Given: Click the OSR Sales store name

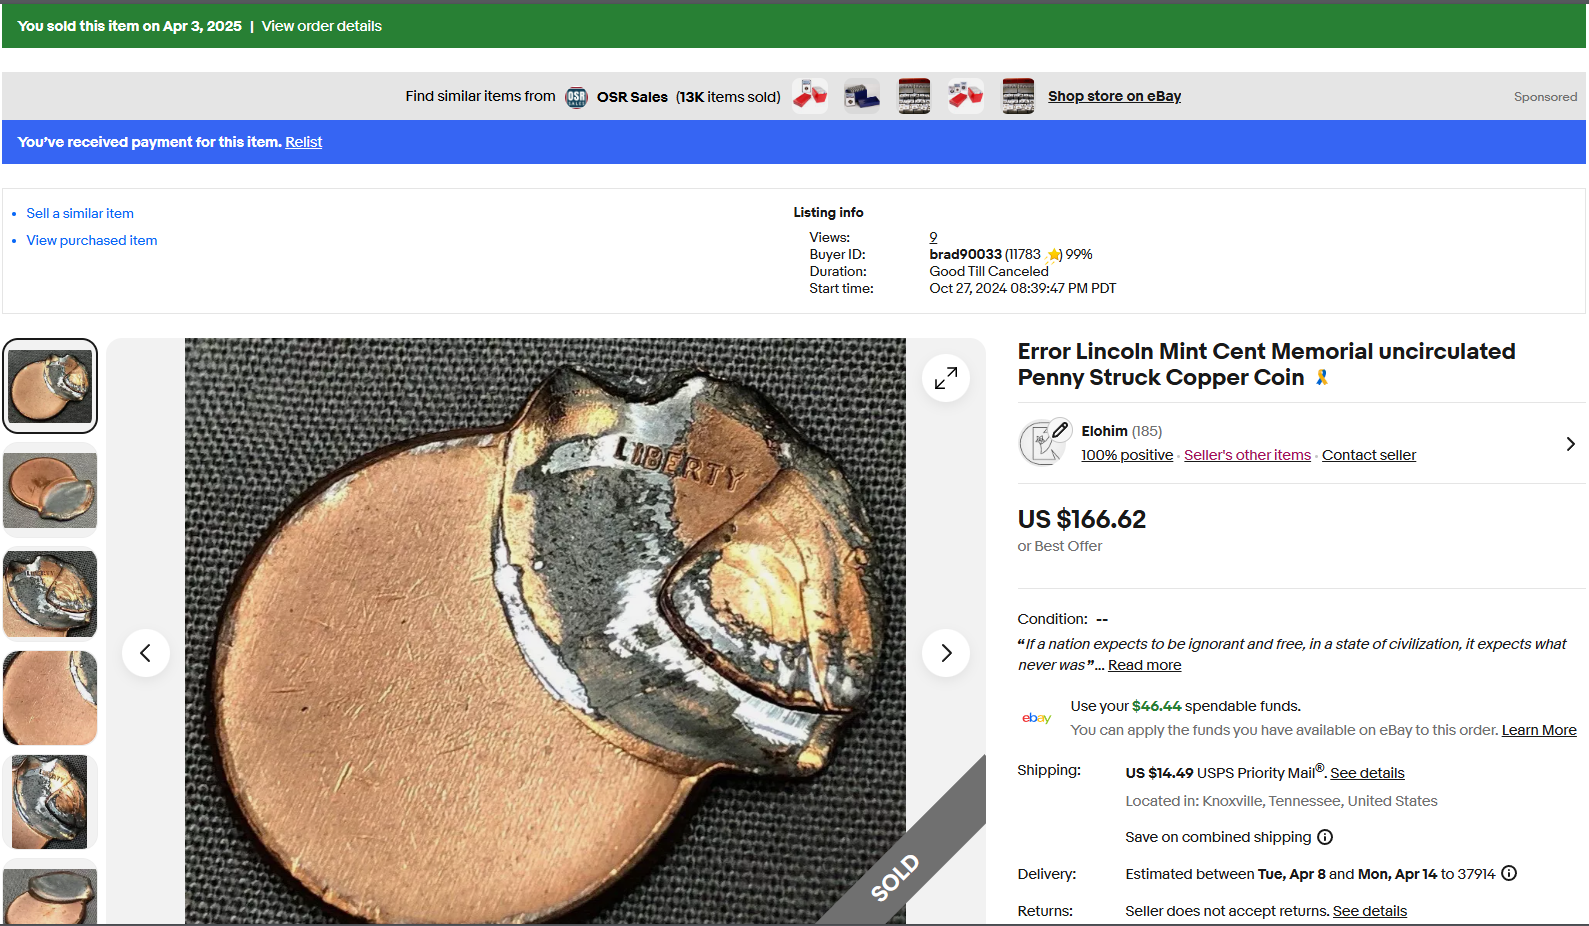Looking at the screenshot, I should coord(632,97).
